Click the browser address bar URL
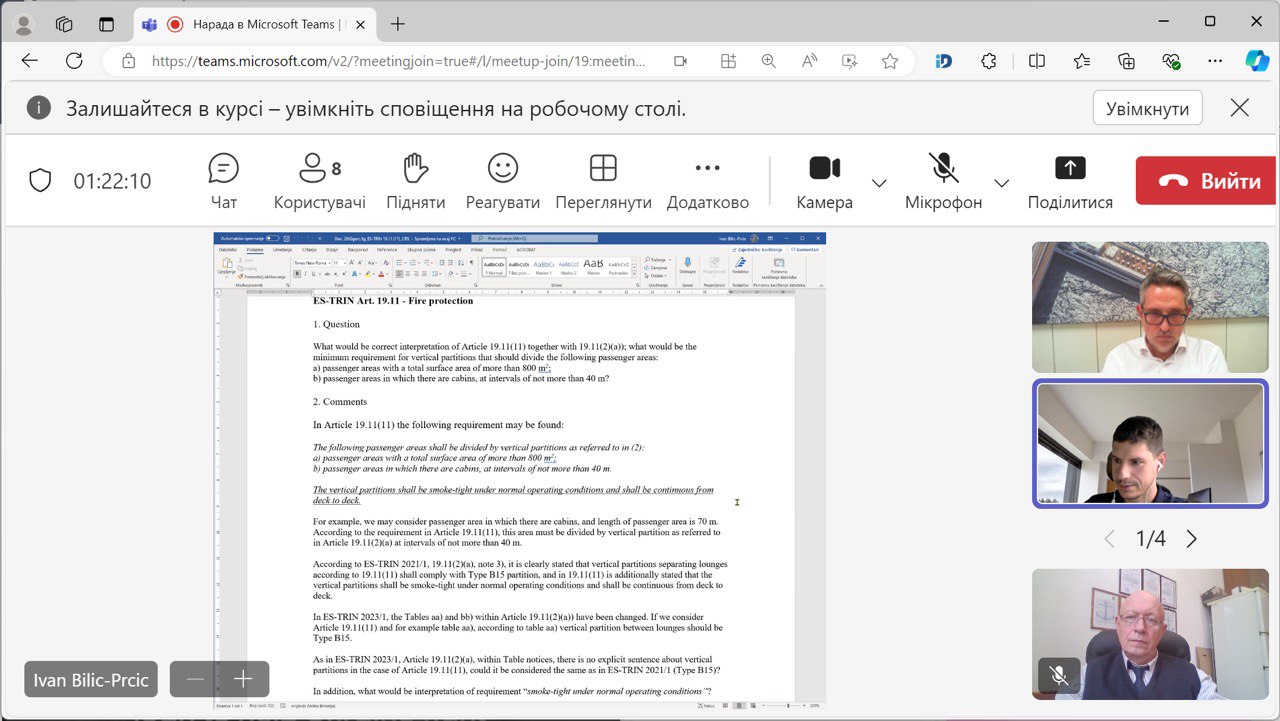Viewport: 1280px width, 721px height. click(x=398, y=61)
